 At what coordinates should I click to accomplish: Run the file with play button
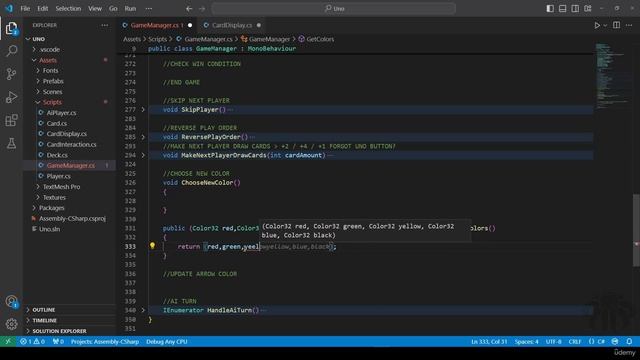tap(597, 25)
